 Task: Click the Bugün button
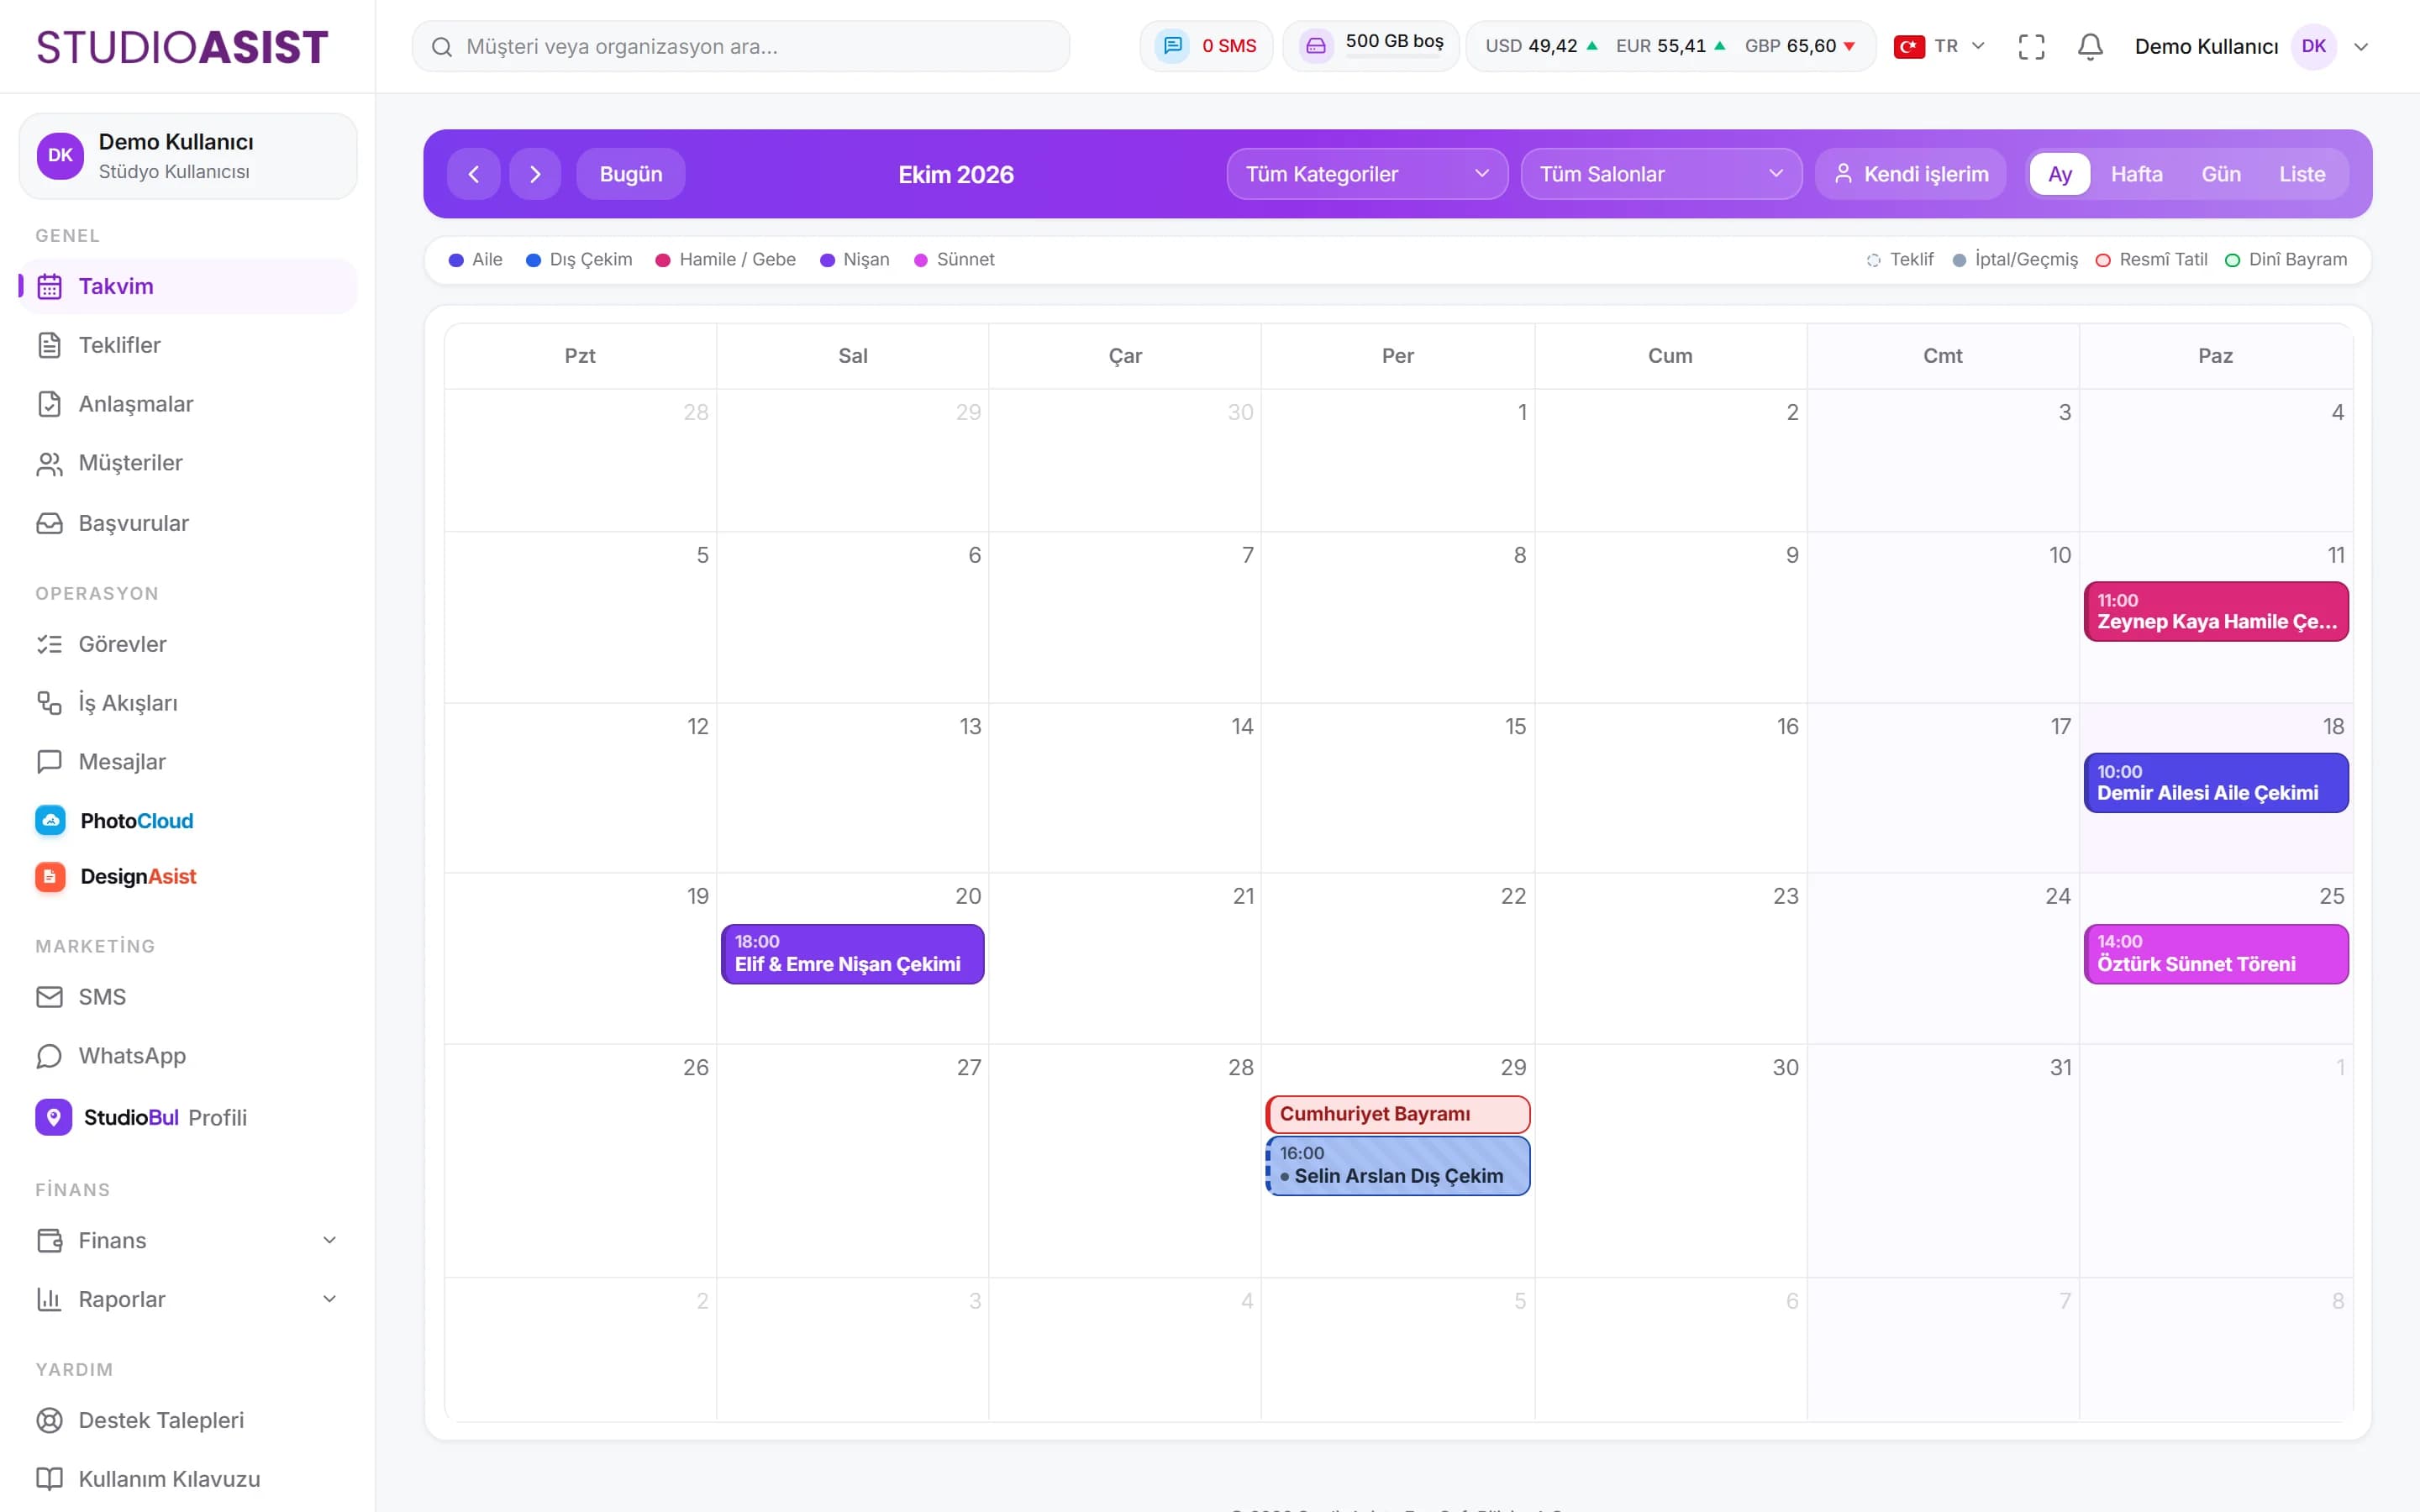coord(630,174)
